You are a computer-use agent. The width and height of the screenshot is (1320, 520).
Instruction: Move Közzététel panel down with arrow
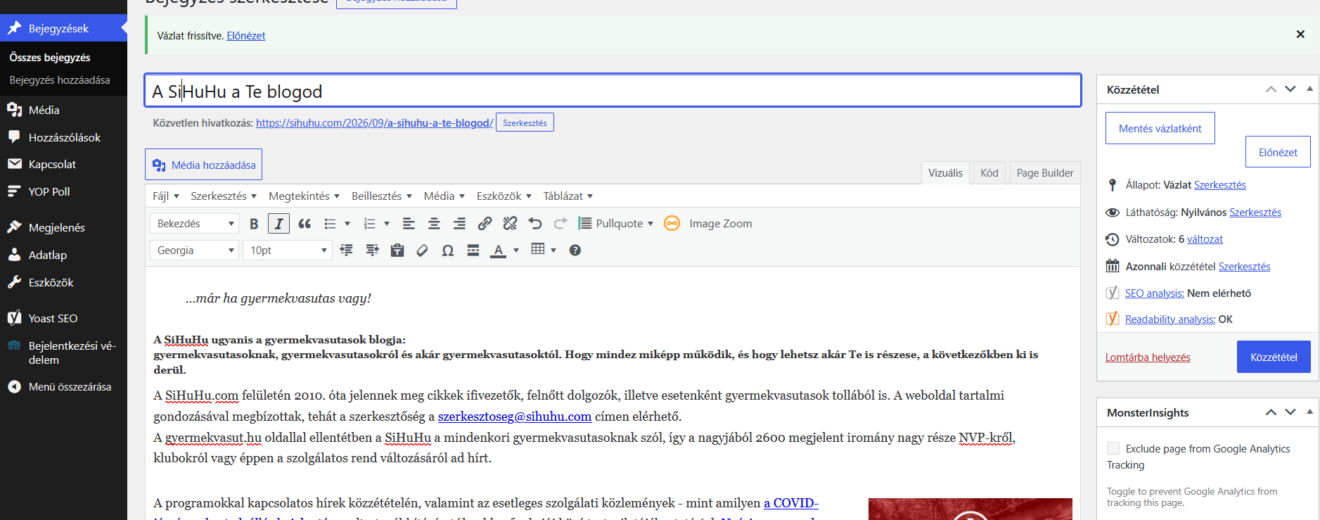click(1290, 90)
